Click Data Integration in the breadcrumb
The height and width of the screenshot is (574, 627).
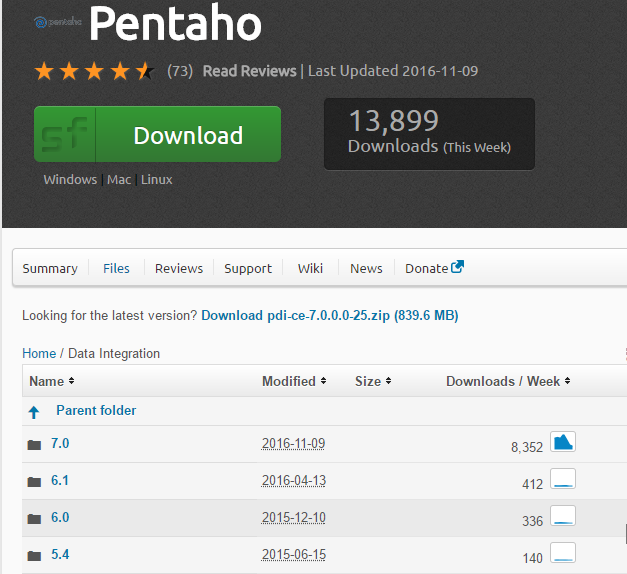tap(114, 354)
